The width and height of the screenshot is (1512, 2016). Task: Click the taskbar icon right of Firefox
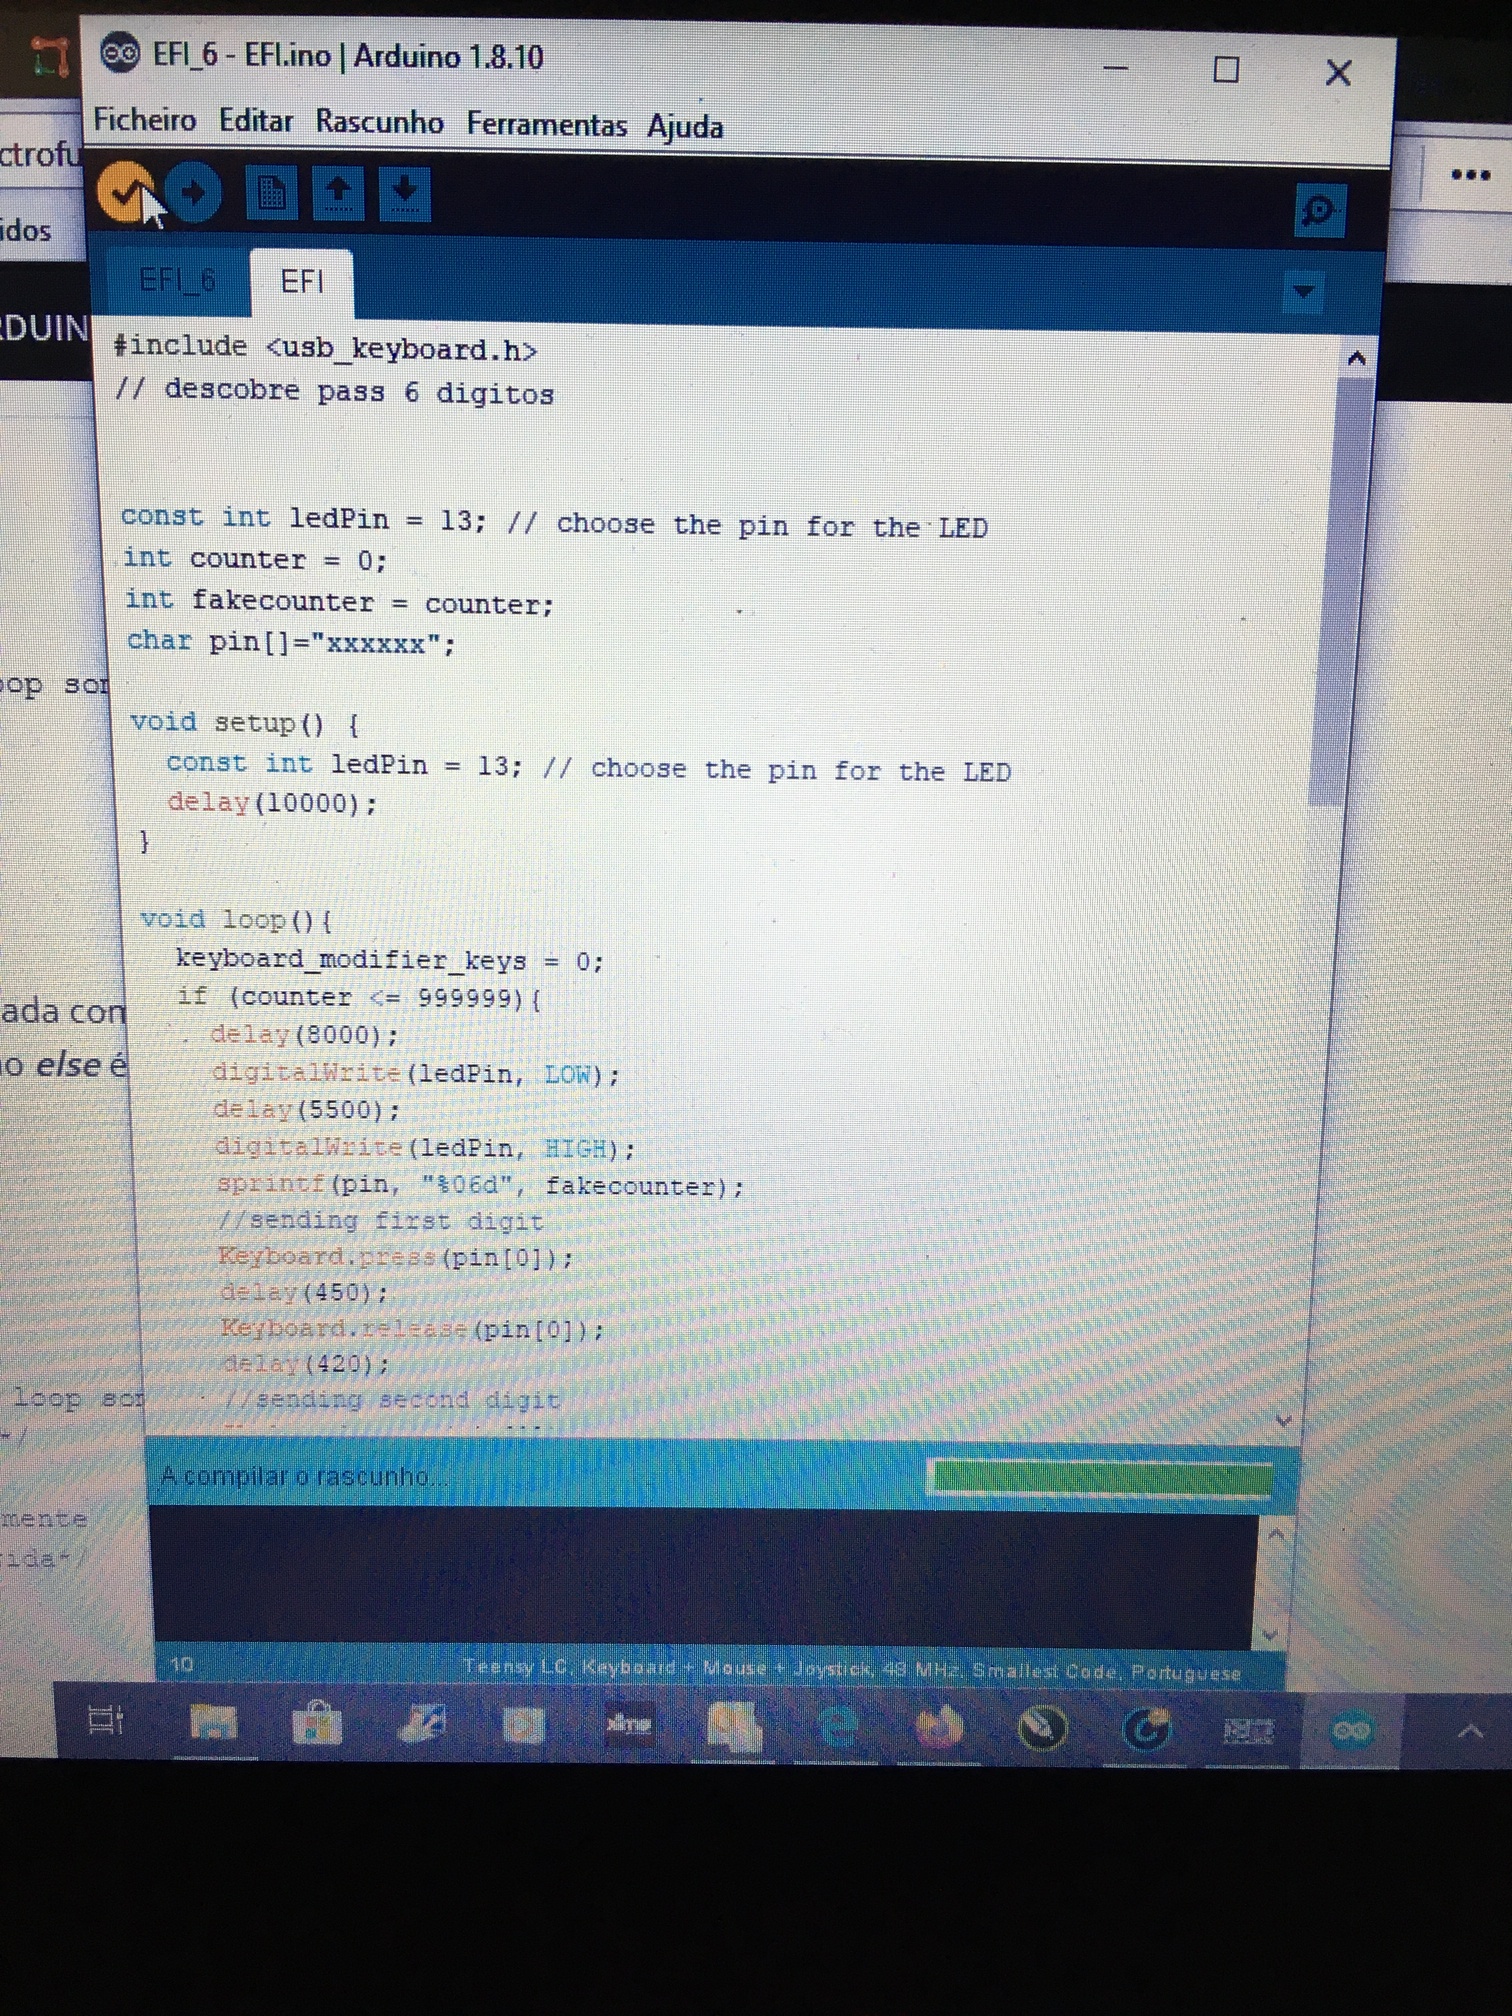pos(1042,1727)
